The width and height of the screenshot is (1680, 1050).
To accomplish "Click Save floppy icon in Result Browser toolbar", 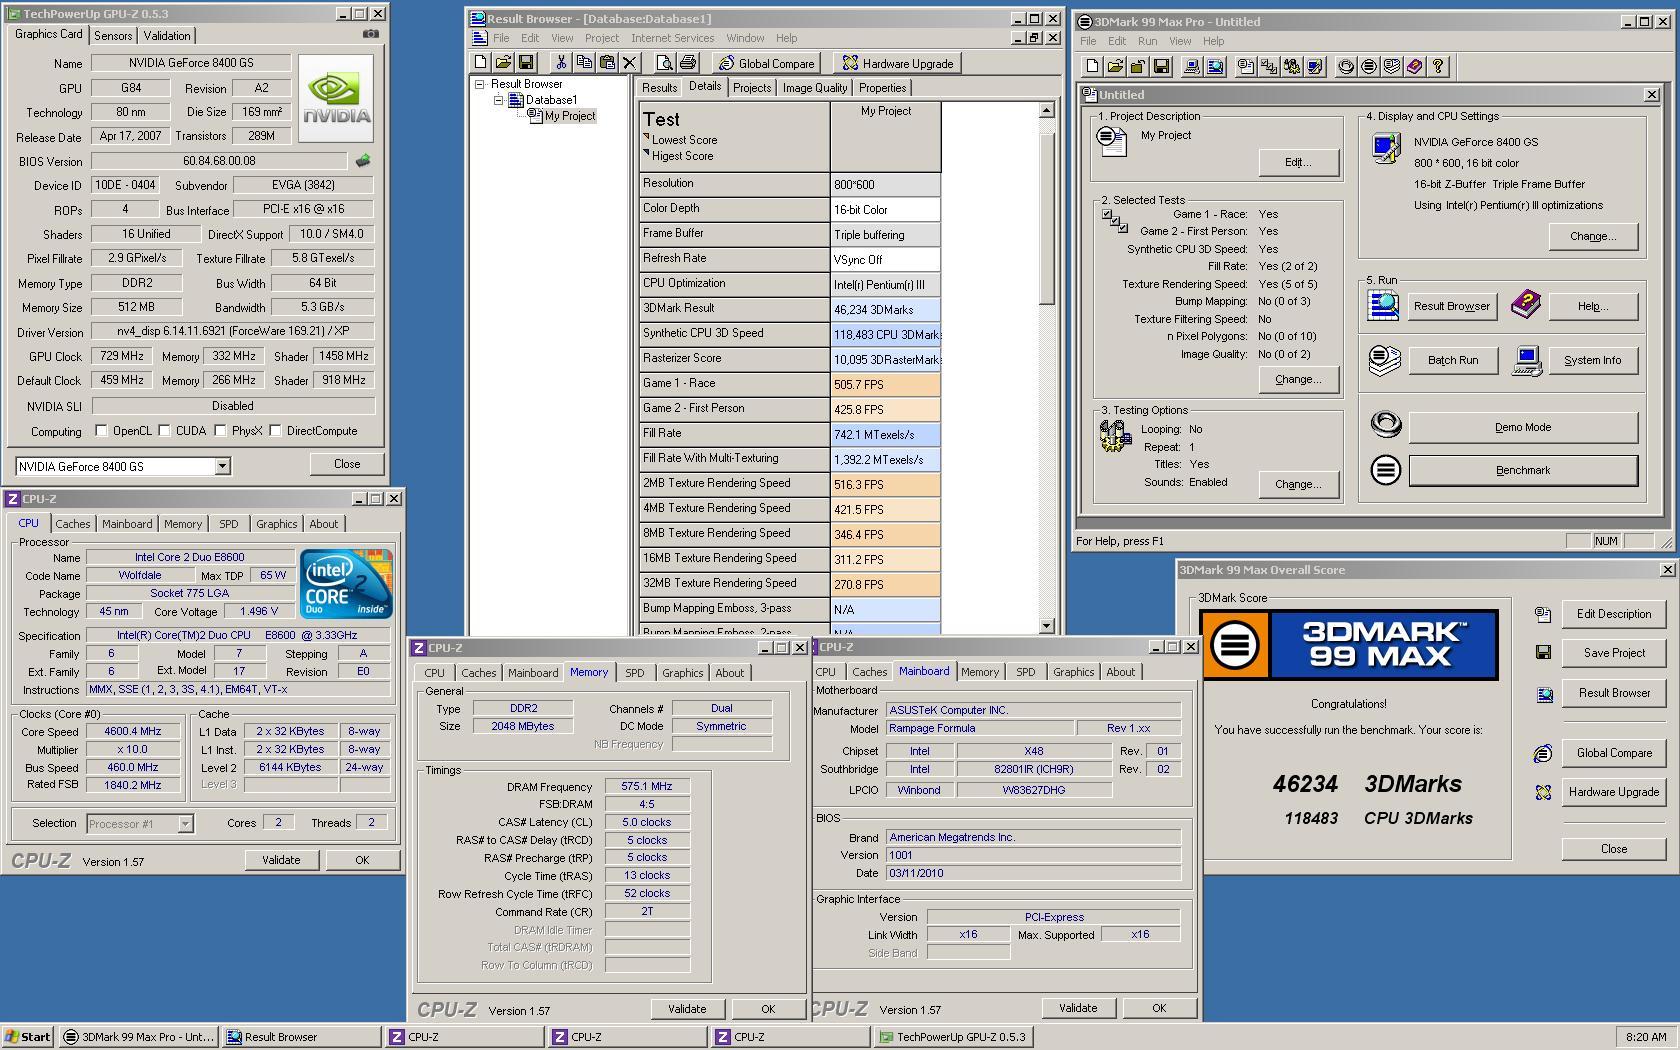I will 526,62.
